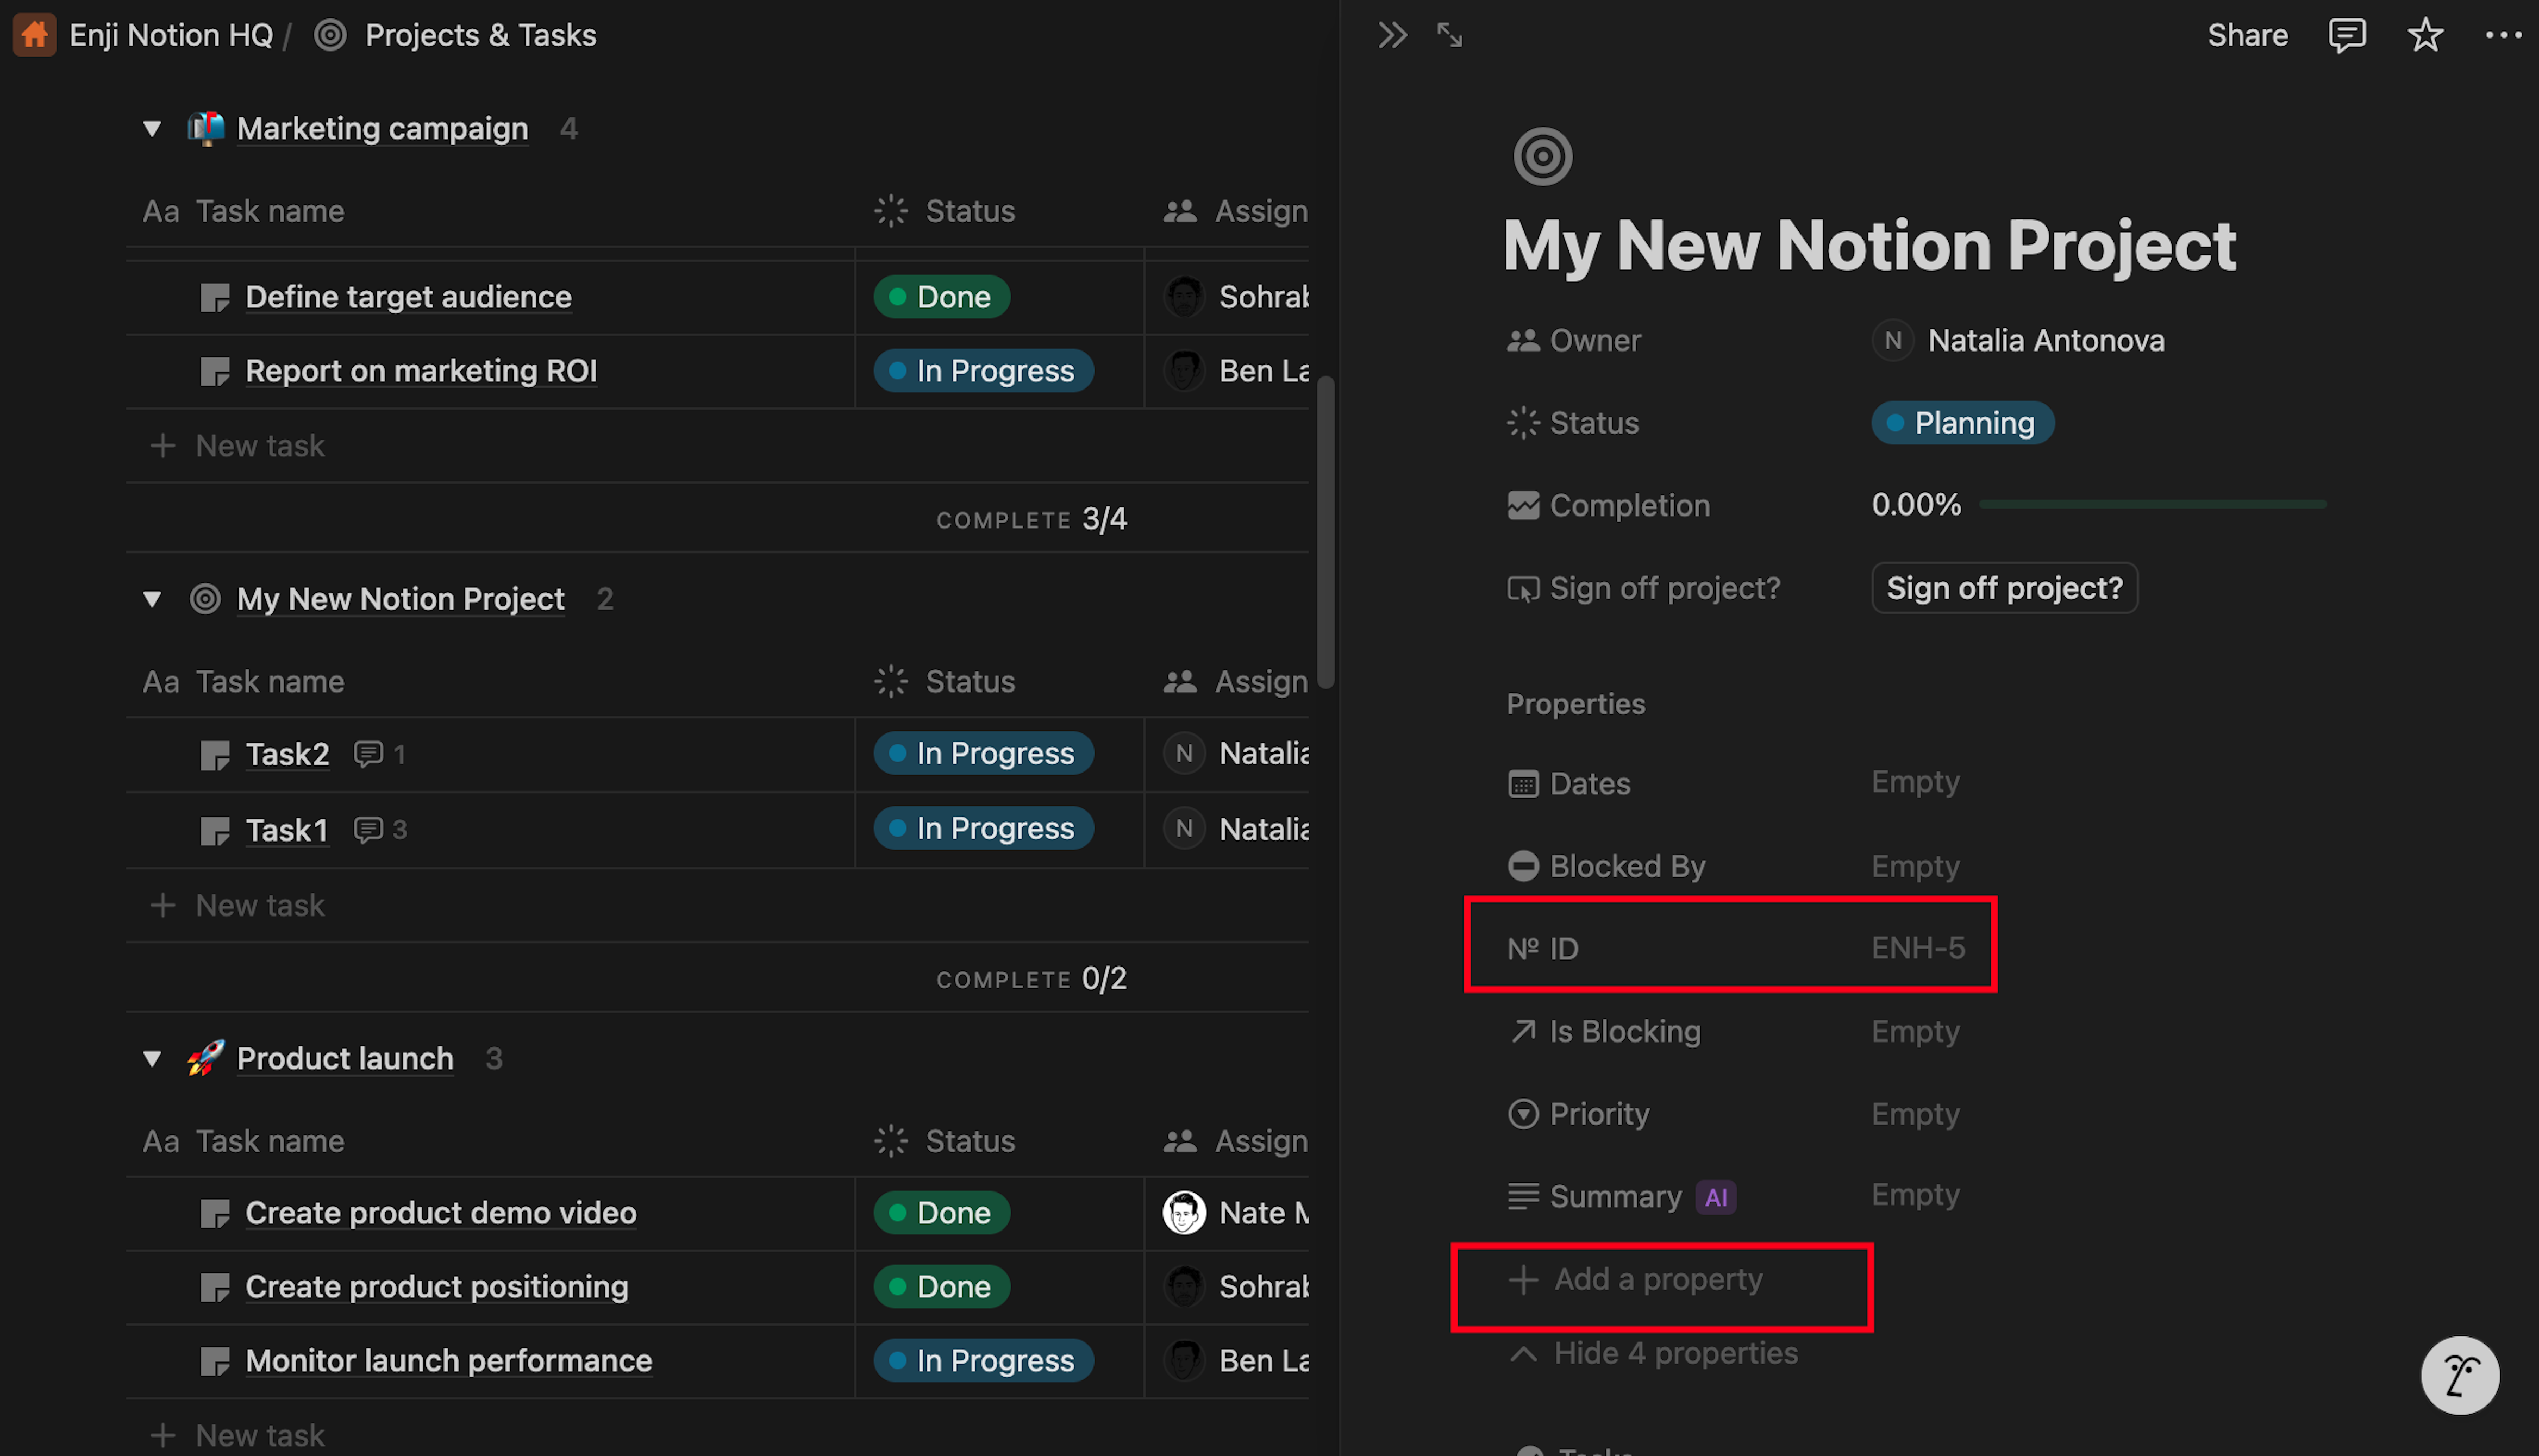2539x1456 pixels.
Task: Click the Blocked By property icon
Action: [1522, 865]
